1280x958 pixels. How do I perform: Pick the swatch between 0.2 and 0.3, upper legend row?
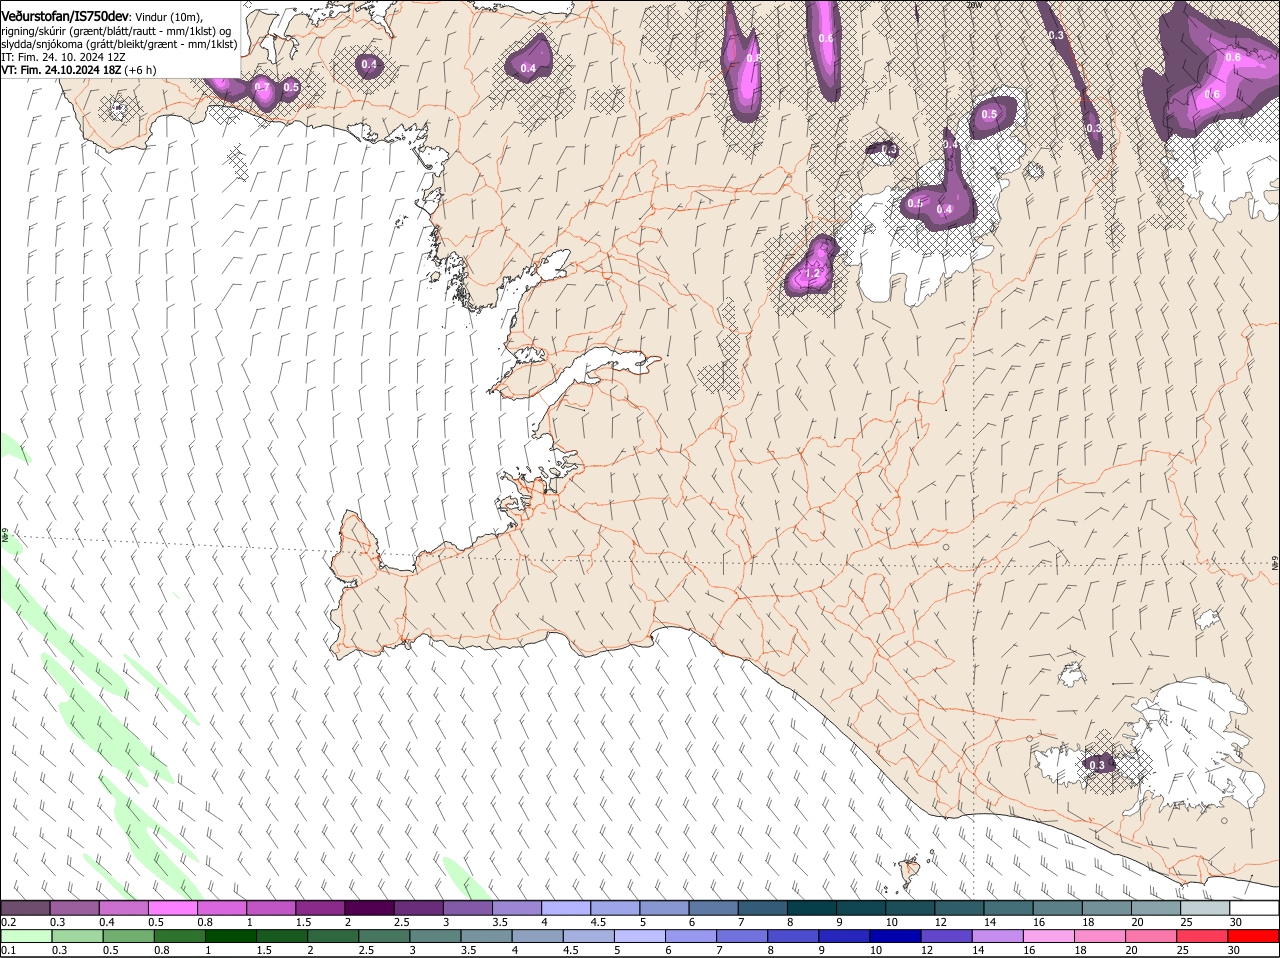25,908
